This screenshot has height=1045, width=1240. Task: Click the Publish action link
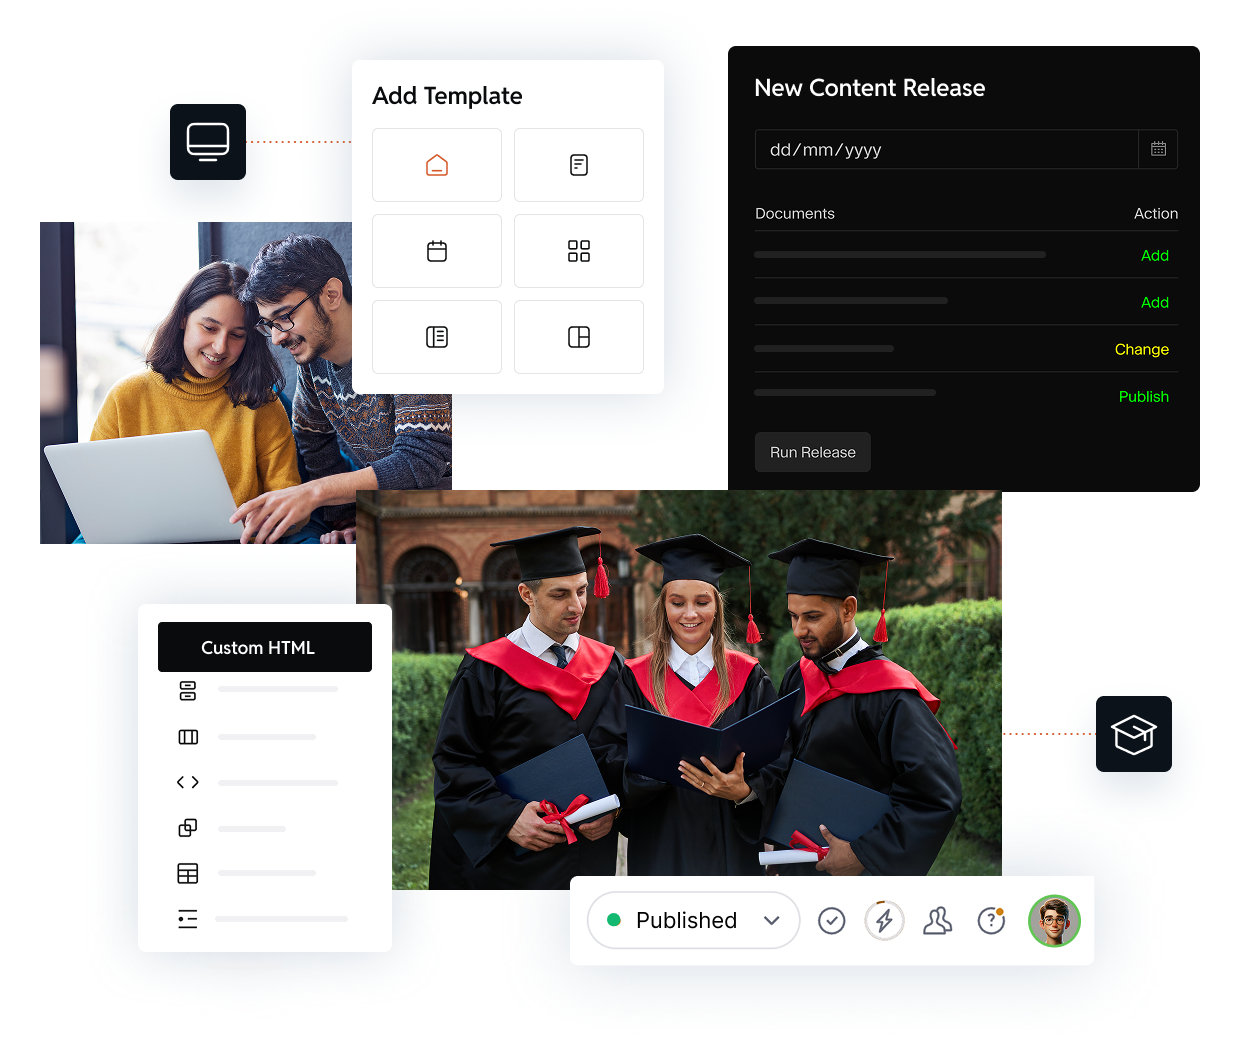[1144, 397]
